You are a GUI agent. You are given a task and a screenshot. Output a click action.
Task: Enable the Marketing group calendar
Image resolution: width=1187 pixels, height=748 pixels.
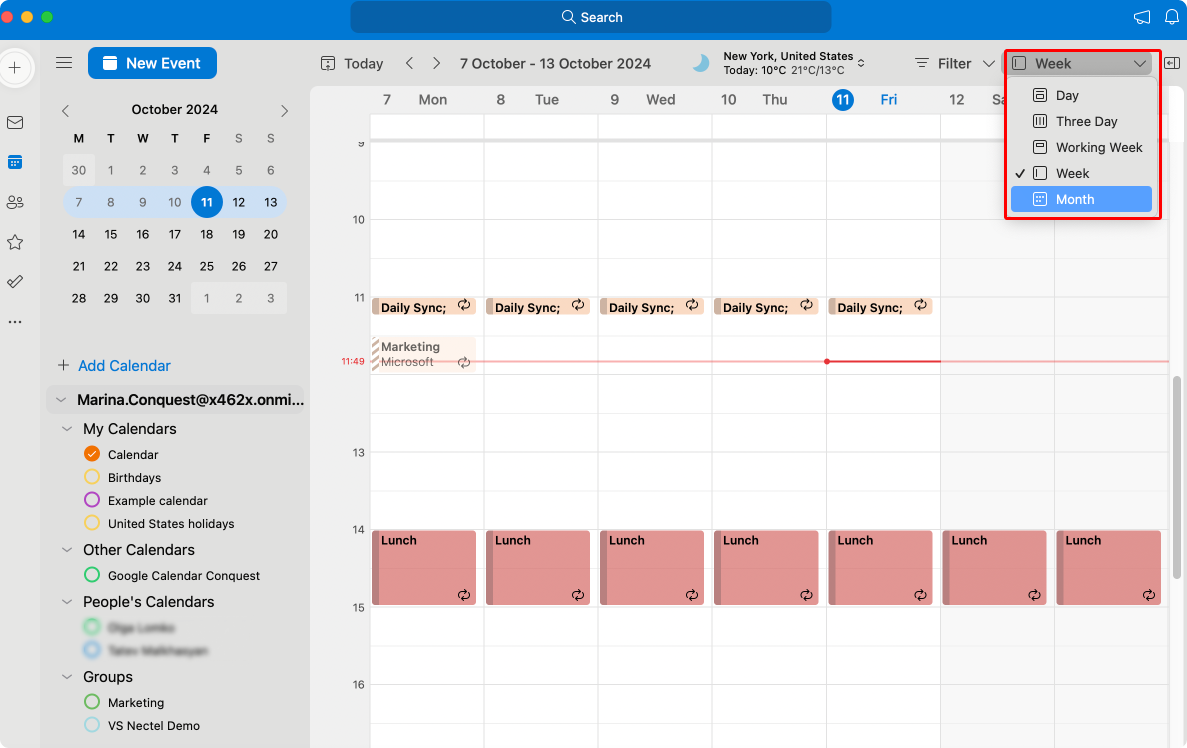92,702
